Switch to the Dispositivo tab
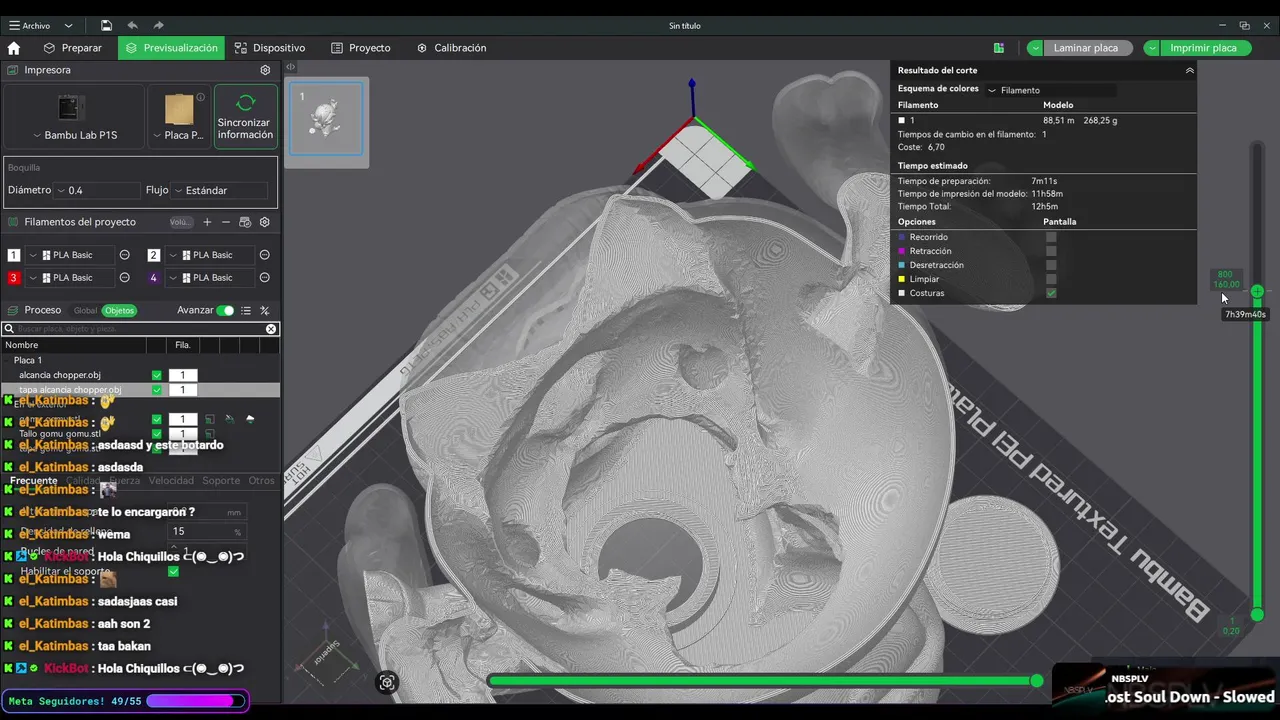The image size is (1280, 720). tap(270, 48)
